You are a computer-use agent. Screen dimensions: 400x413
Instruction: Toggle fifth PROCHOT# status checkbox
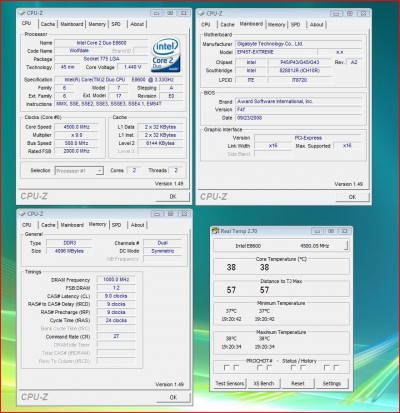(293, 367)
